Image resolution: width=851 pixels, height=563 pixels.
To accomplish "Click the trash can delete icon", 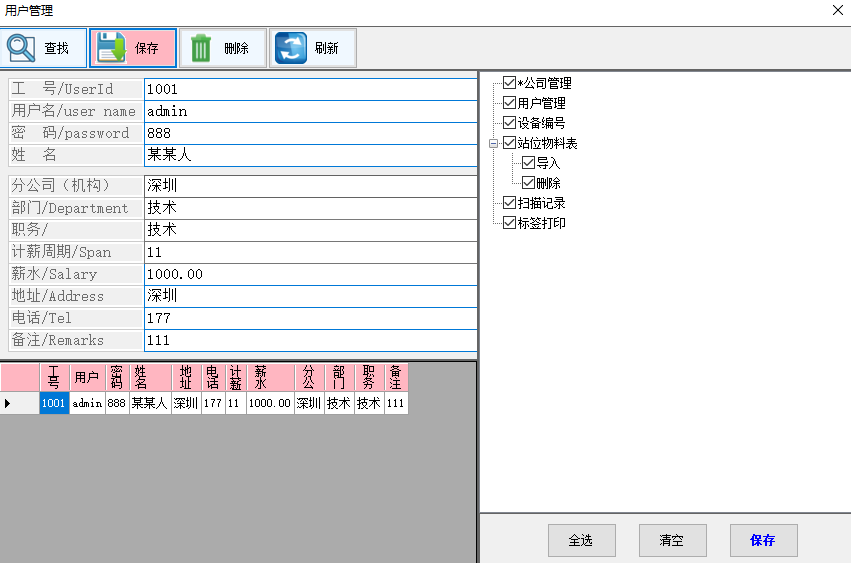I will pos(202,48).
